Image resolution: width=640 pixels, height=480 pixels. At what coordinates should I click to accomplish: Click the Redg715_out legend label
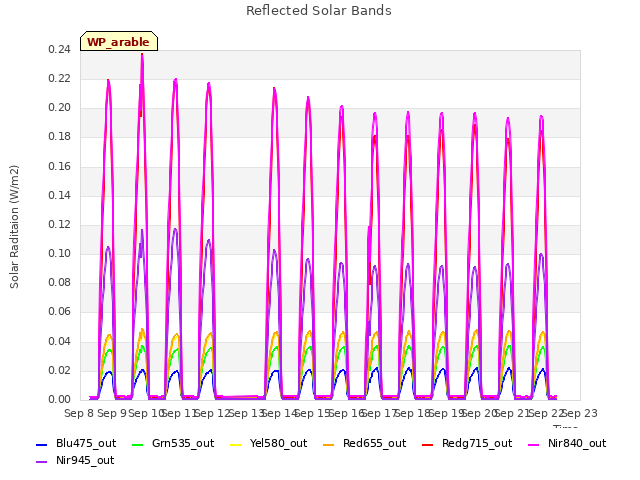477,443
